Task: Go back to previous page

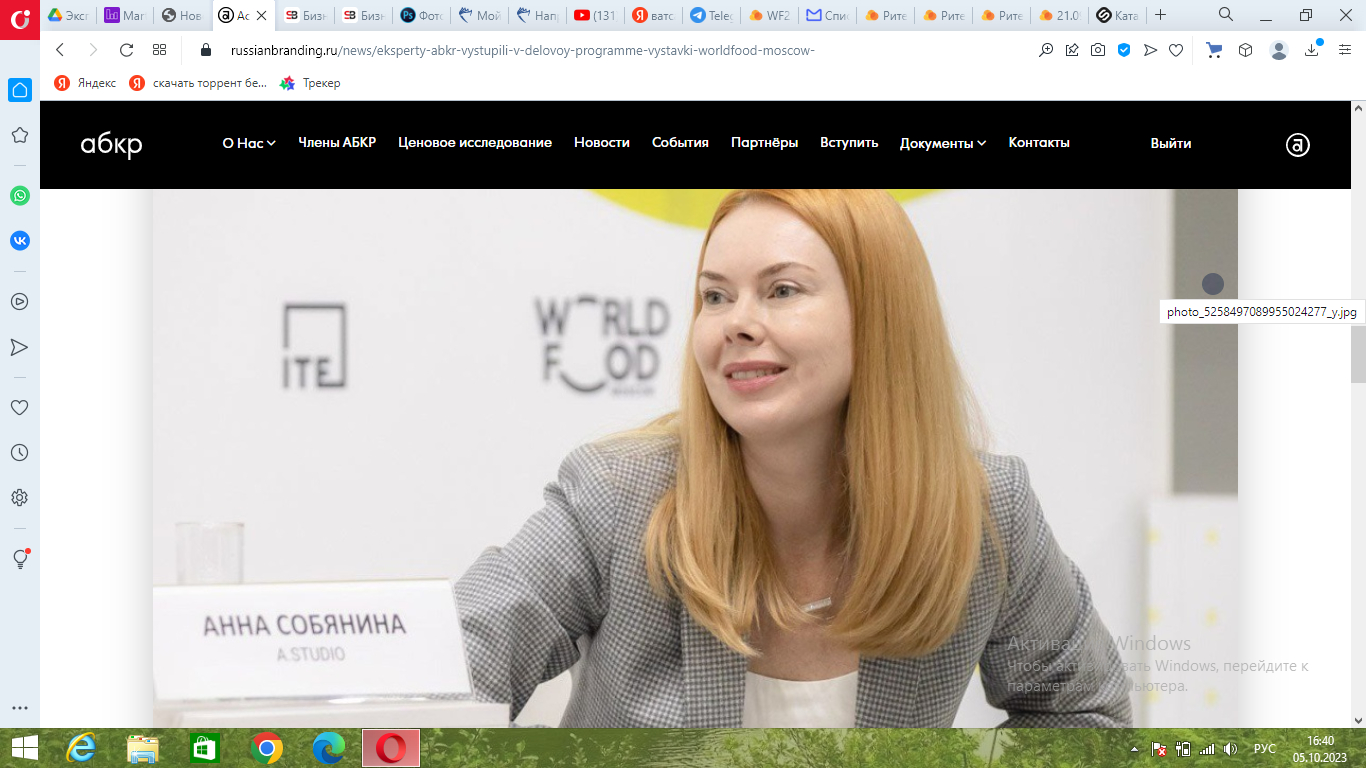Action: point(60,50)
